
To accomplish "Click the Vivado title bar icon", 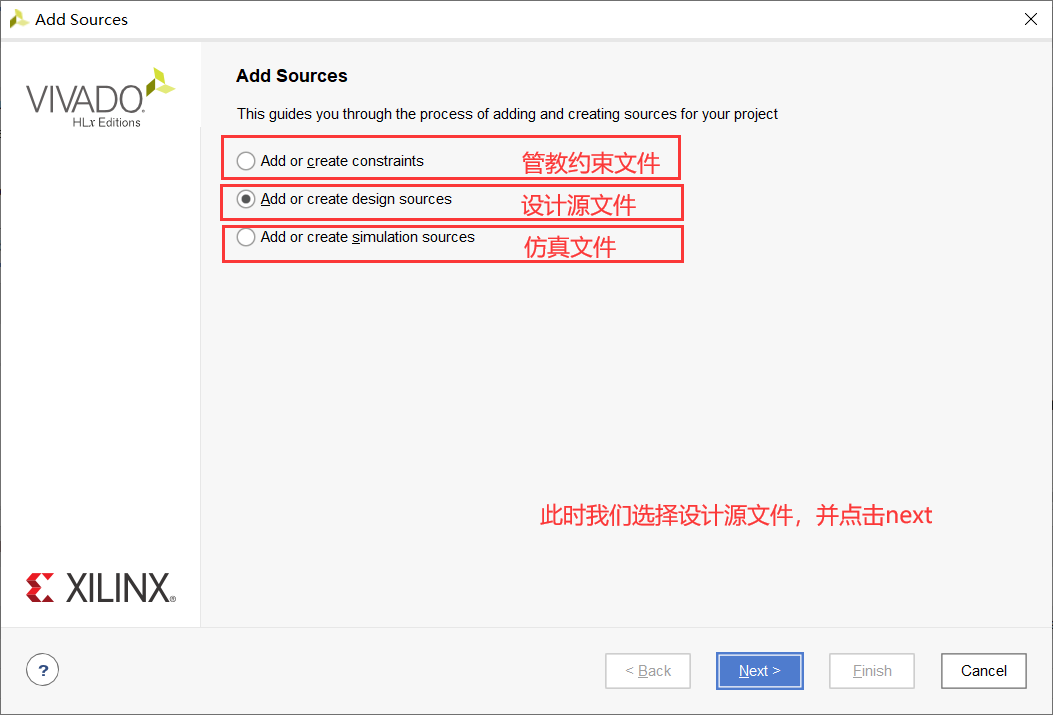I will pos(18,19).
